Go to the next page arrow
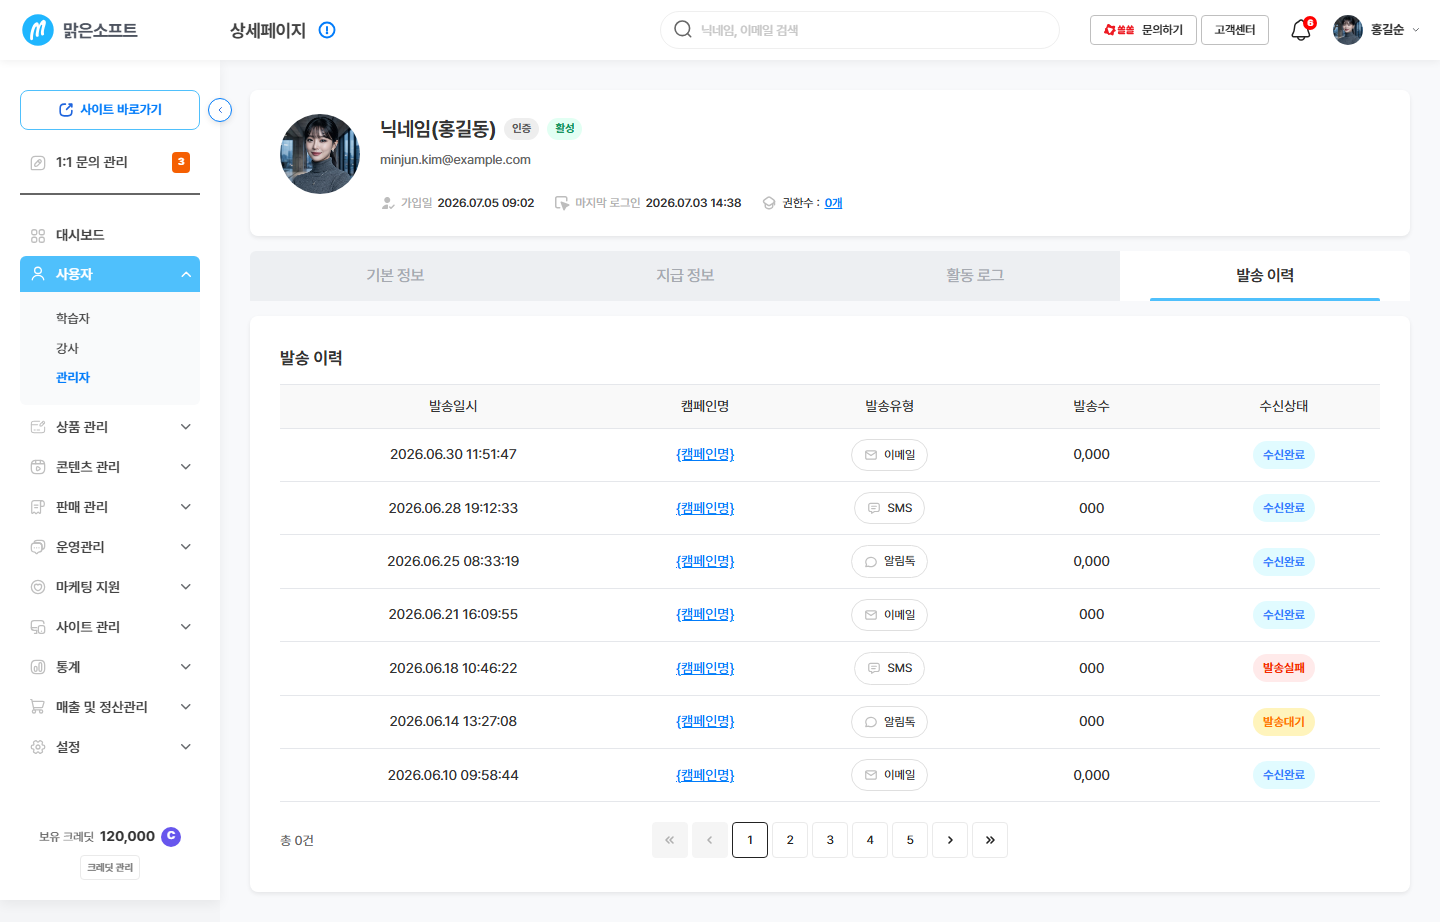 pyautogui.click(x=950, y=840)
